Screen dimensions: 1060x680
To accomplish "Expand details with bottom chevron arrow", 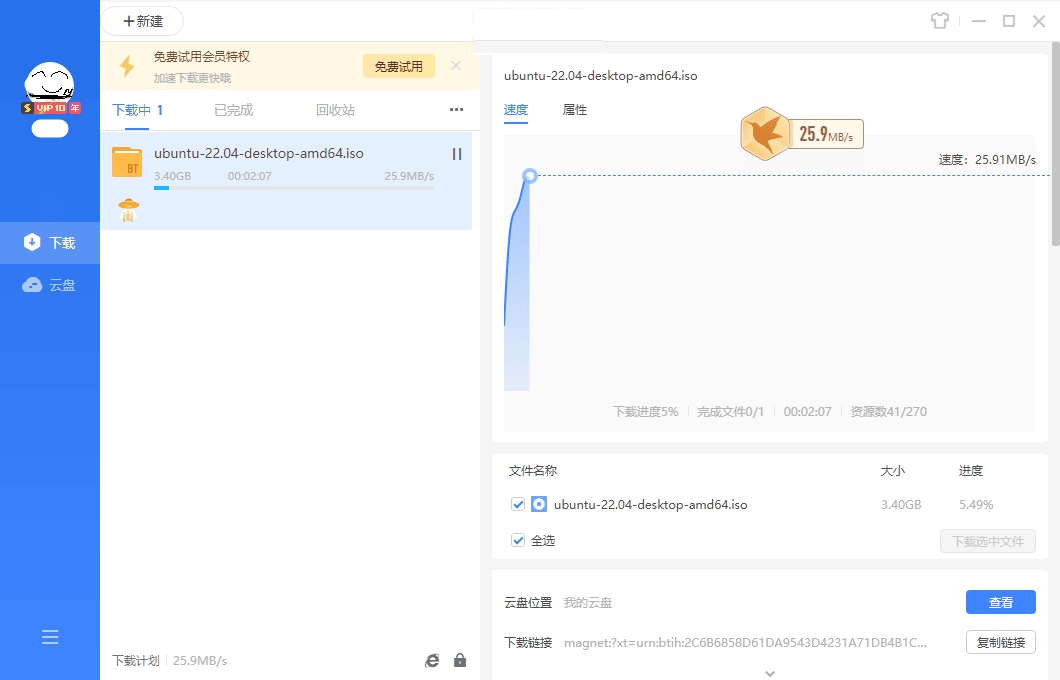I will 769,673.
